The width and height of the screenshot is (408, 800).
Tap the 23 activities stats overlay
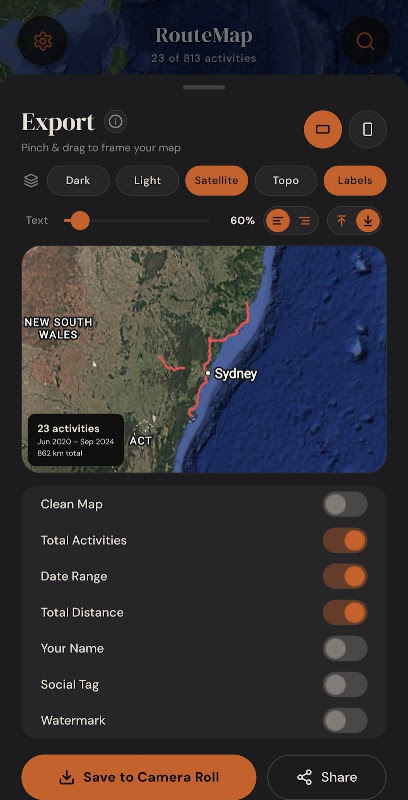76,440
